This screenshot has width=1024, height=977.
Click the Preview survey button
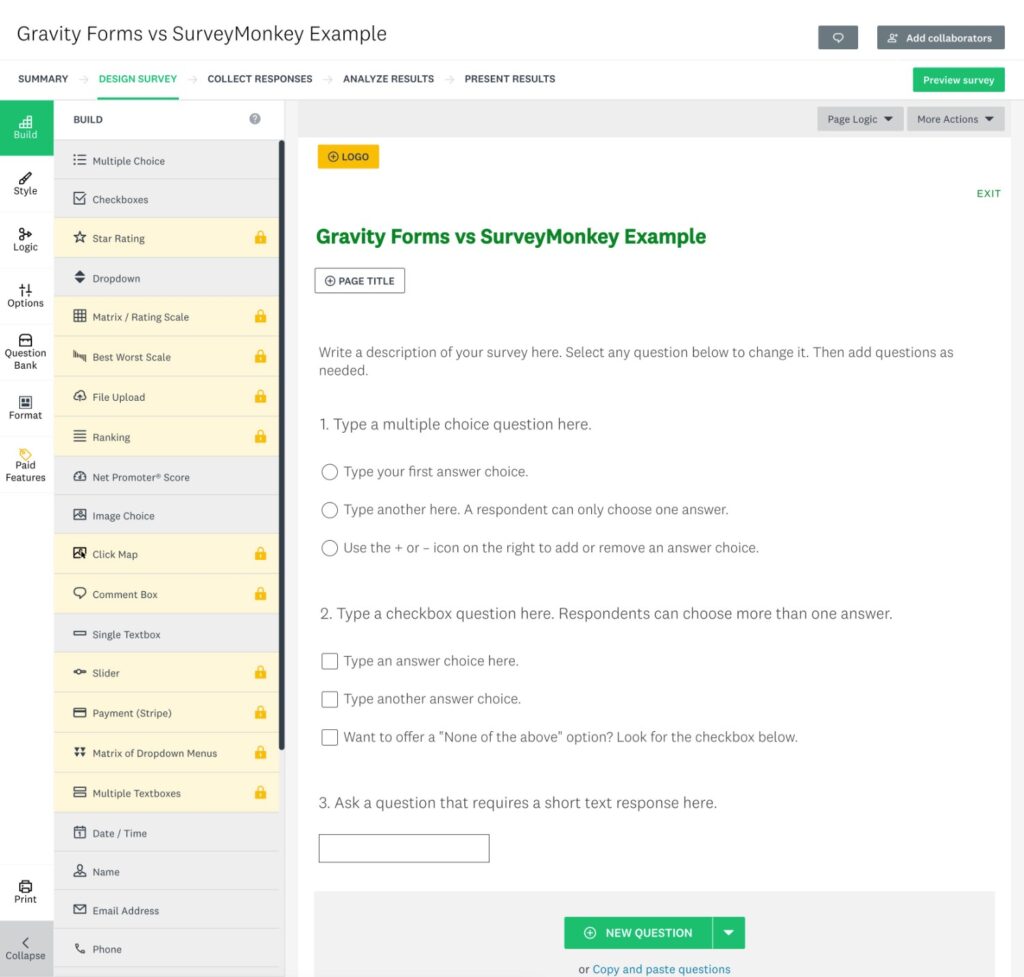click(957, 78)
